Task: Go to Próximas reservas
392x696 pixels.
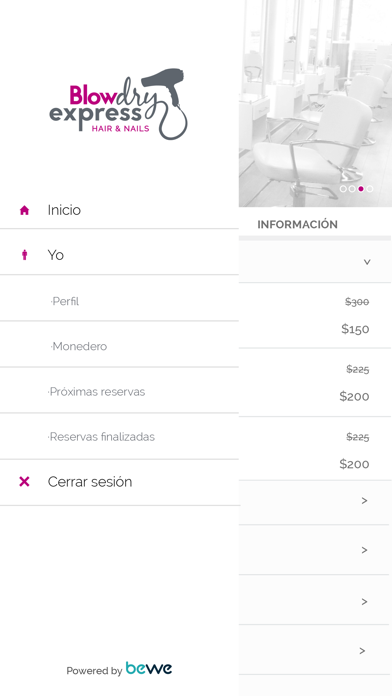Action: [x=119, y=392]
